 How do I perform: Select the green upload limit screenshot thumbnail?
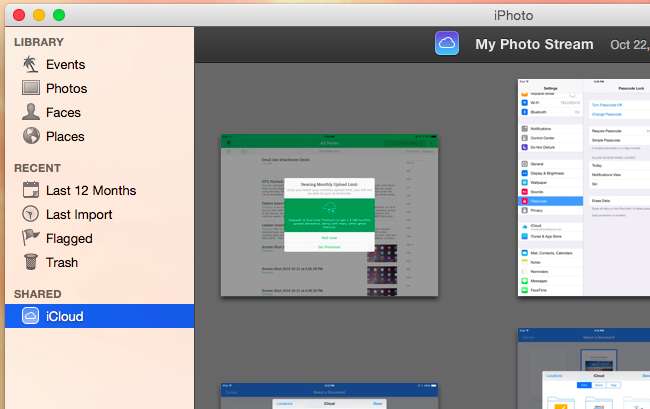[330, 215]
